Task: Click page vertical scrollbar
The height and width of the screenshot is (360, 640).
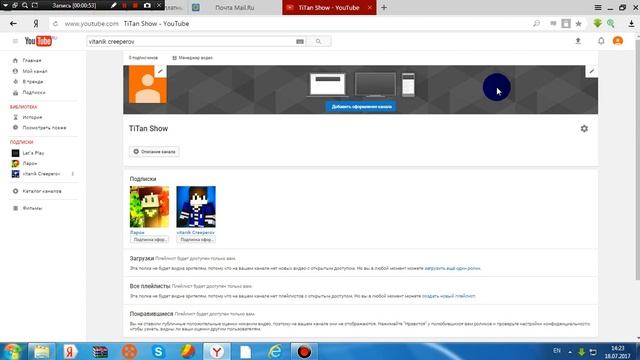Action: 638,159
